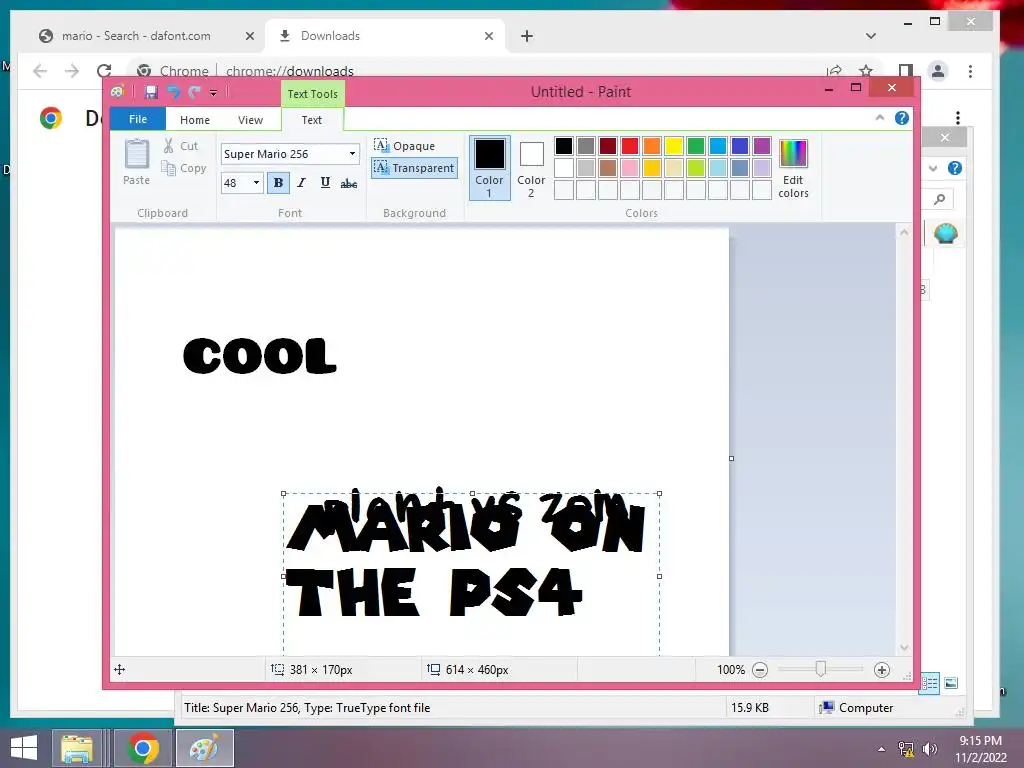Click the Paint application icon in the title bar
The height and width of the screenshot is (768, 1024).
tap(118, 92)
